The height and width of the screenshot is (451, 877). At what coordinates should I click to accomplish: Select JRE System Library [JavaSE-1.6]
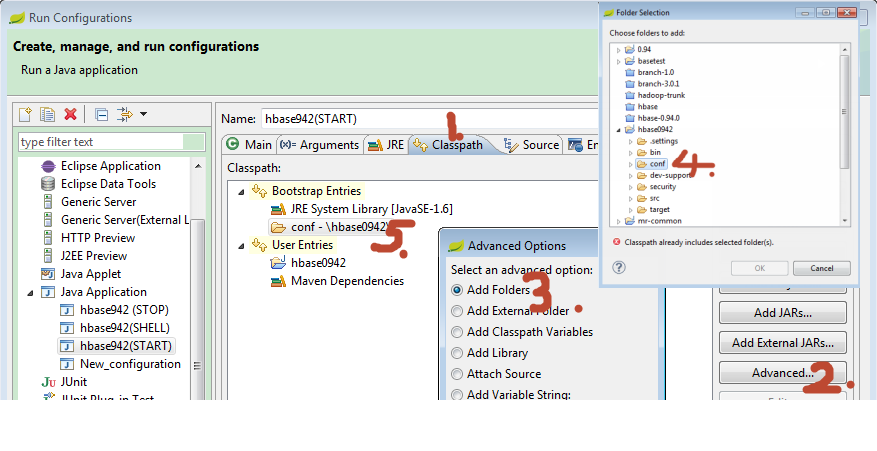[x=371, y=209]
